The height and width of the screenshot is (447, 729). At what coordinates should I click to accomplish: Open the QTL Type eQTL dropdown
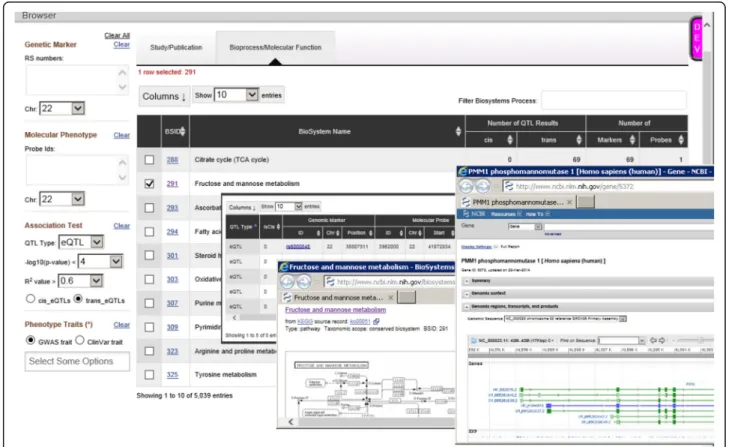(x=81, y=242)
